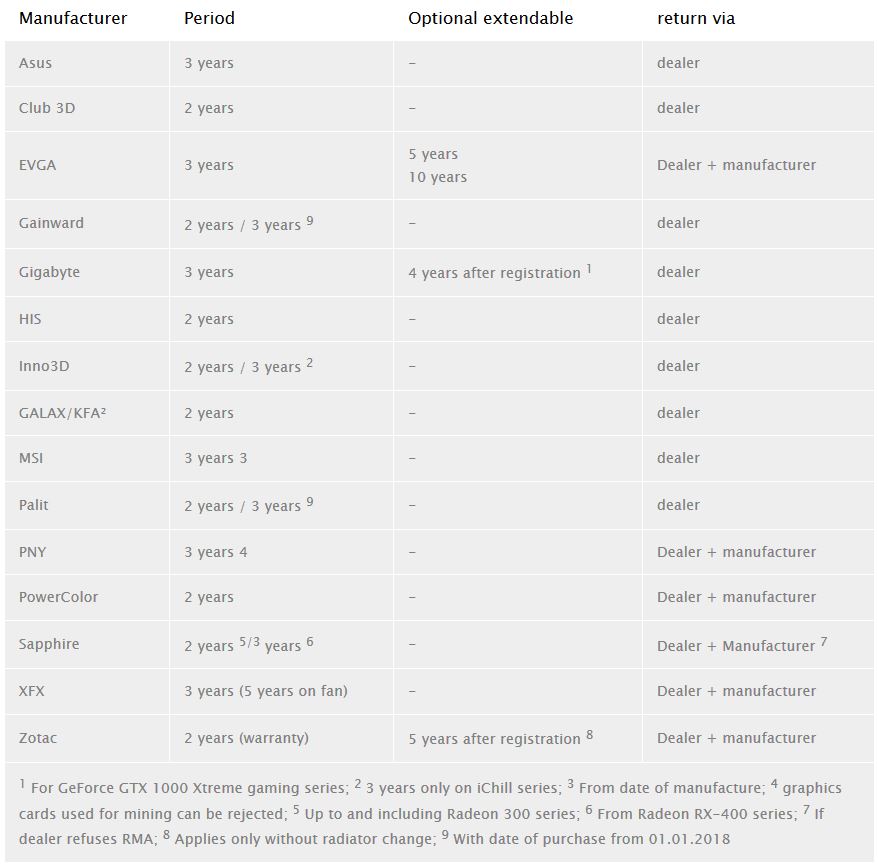Image resolution: width=878 pixels, height=865 pixels.
Task: Click the HIS manufacturer cell
Action: tap(30, 319)
